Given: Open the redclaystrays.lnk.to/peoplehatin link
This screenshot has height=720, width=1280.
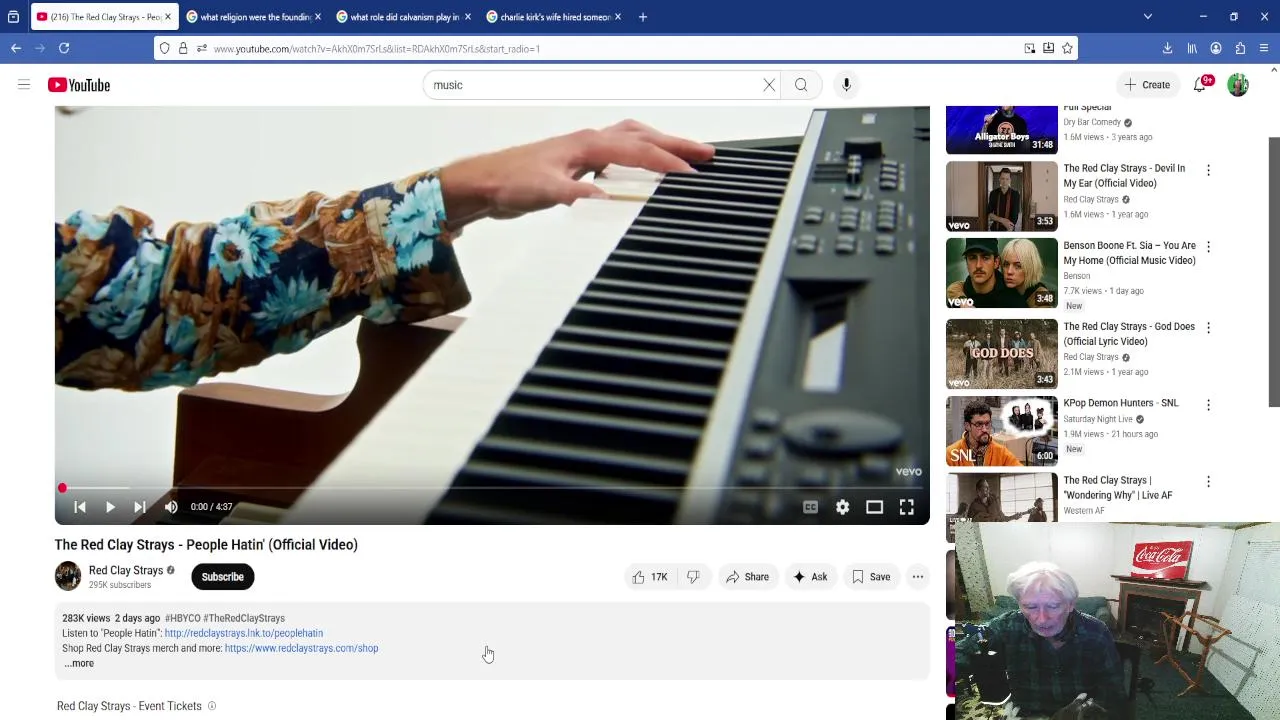Looking at the screenshot, I should (x=244, y=633).
